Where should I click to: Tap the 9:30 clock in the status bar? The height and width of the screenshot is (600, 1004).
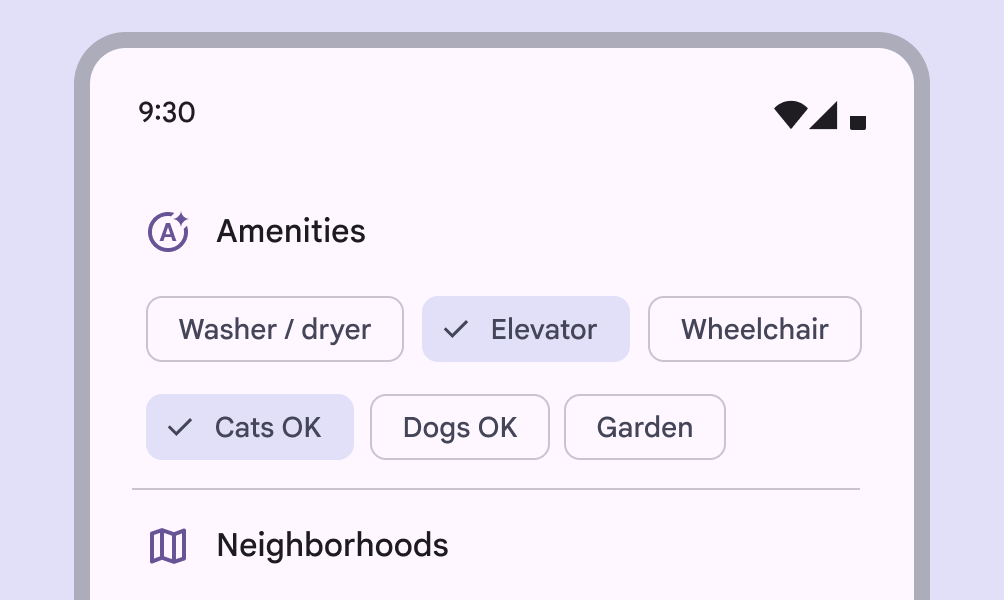point(167,113)
